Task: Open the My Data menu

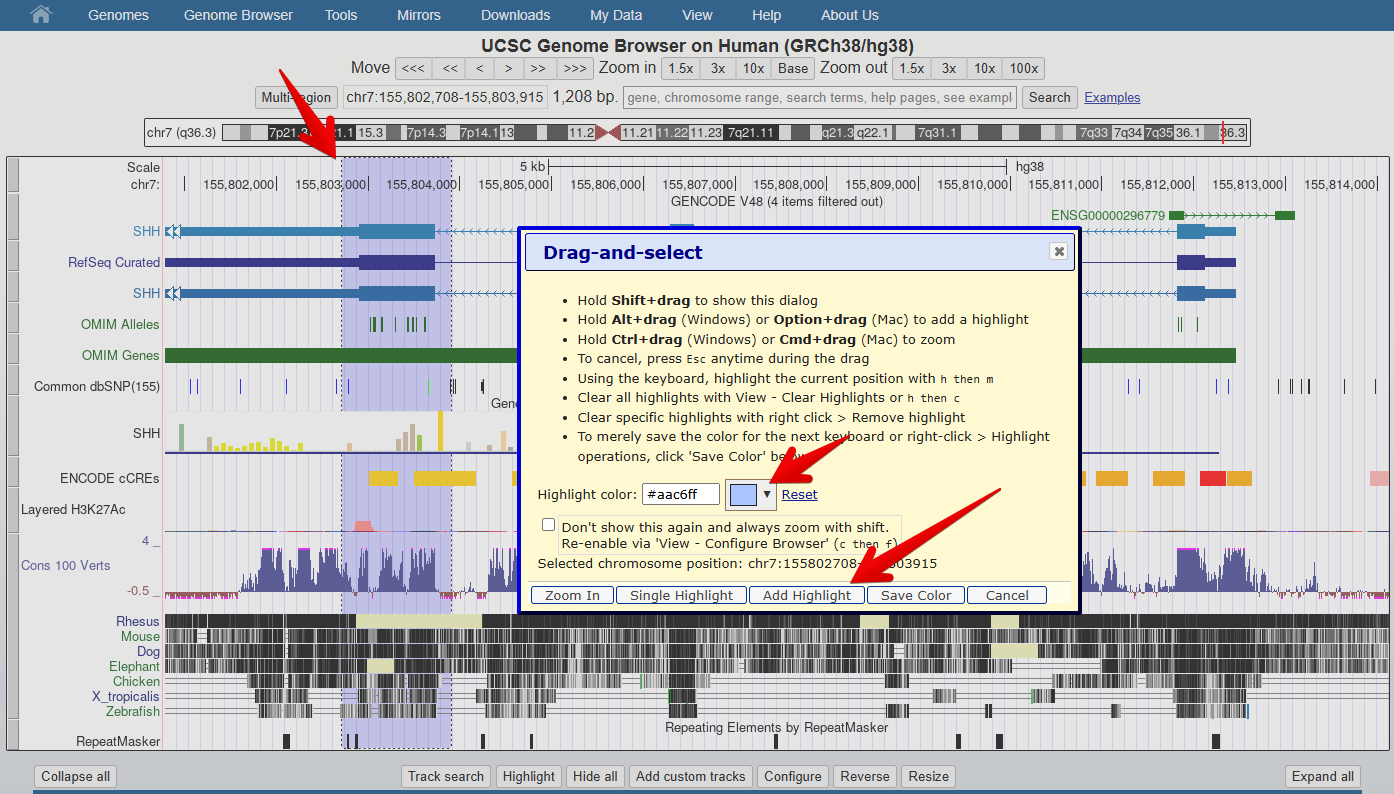Action: pos(616,15)
